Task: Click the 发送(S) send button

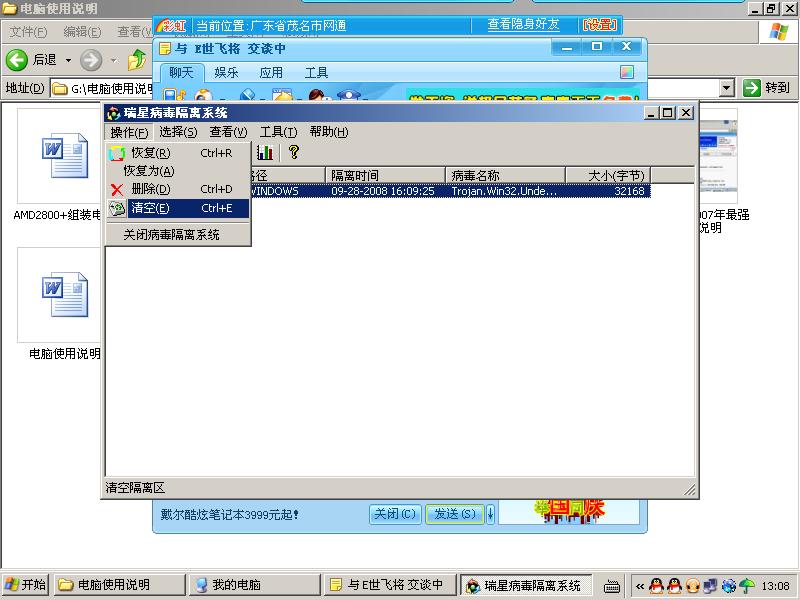Action: pos(454,514)
